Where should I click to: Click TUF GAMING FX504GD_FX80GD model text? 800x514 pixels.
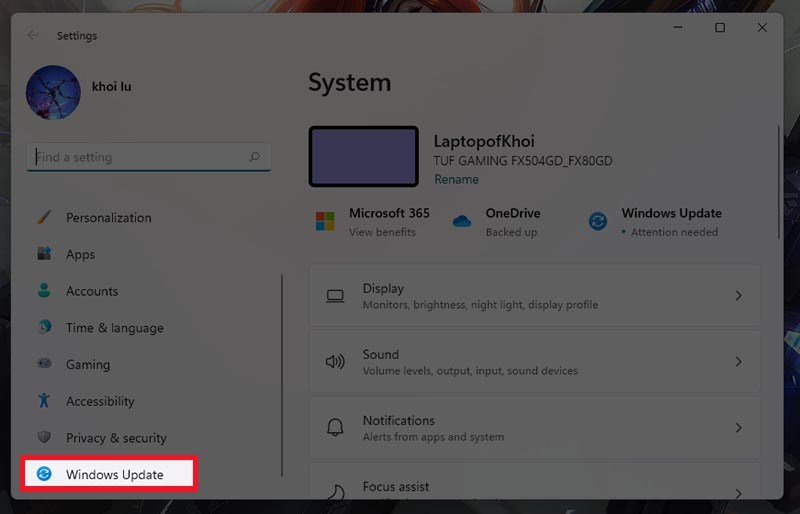pyautogui.click(x=523, y=161)
